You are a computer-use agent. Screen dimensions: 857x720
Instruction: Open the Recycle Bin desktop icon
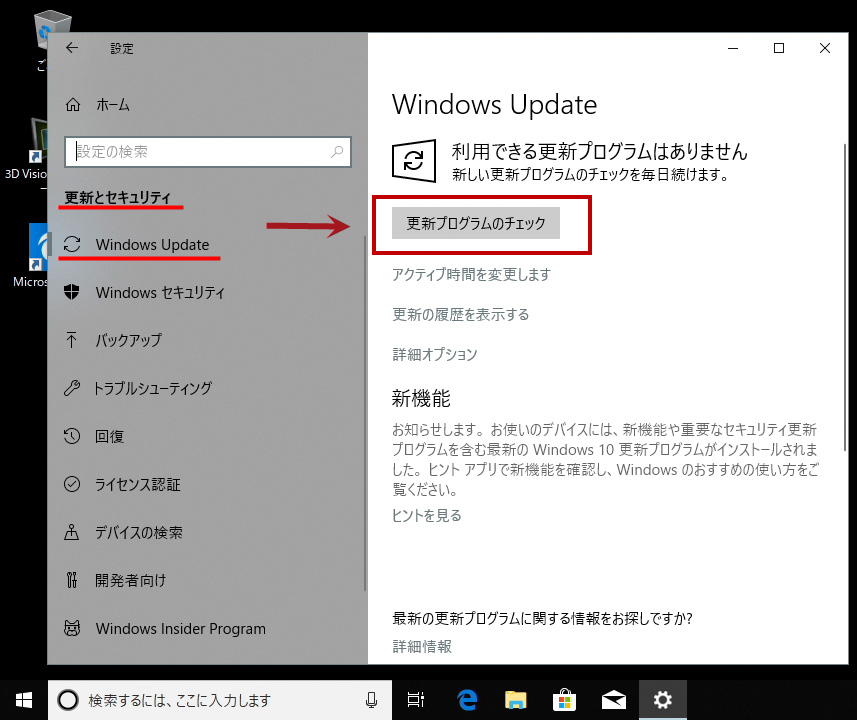(52, 30)
